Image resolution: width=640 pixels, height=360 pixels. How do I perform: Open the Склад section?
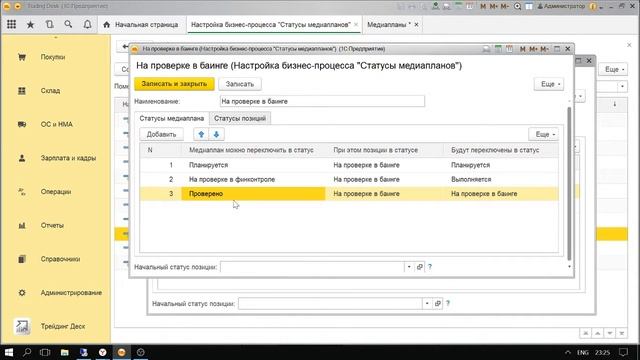click(x=50, y=91)
